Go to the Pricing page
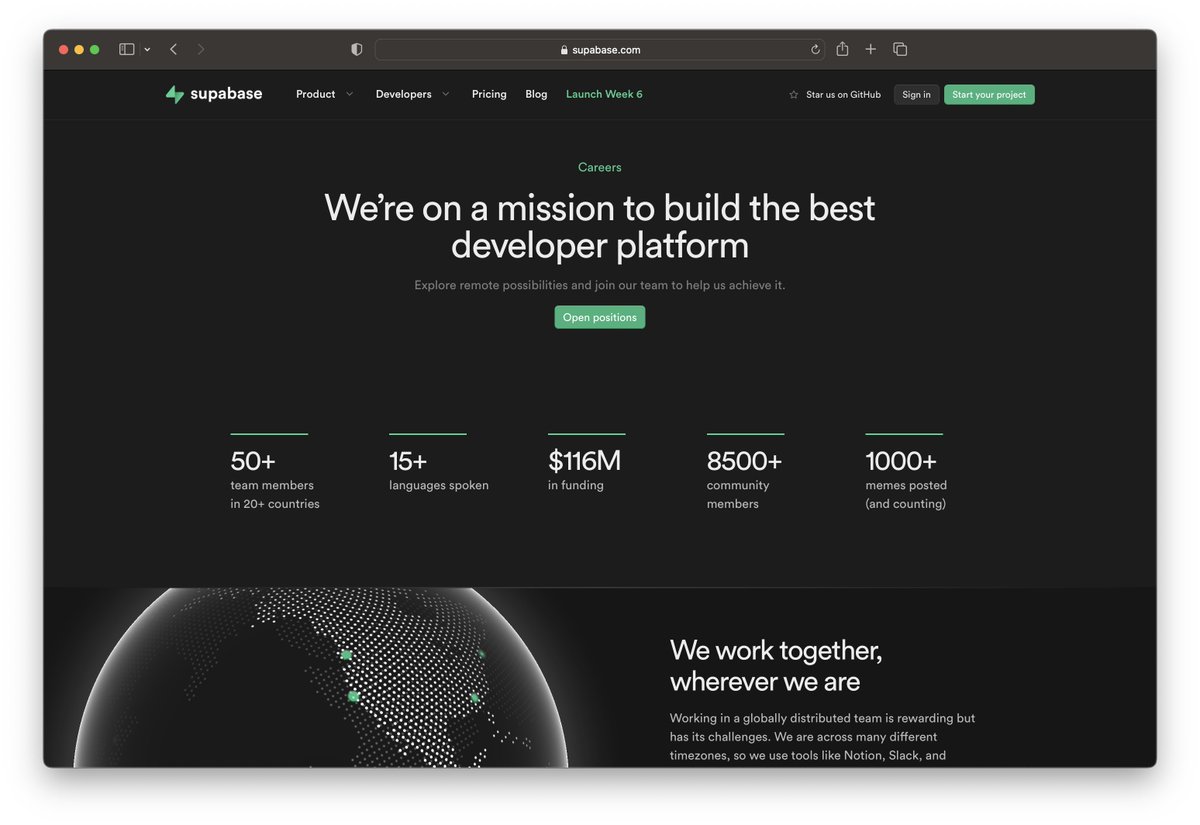This screenshot has height=825, width=1200. (x=489, y=94)
